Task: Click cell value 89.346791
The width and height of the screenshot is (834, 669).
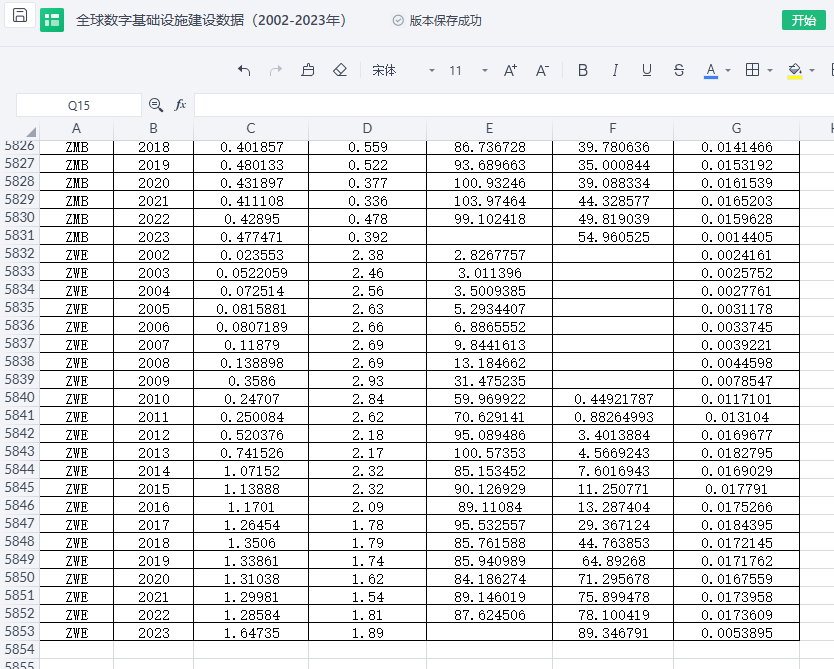Action: click(x=613, y=633)
